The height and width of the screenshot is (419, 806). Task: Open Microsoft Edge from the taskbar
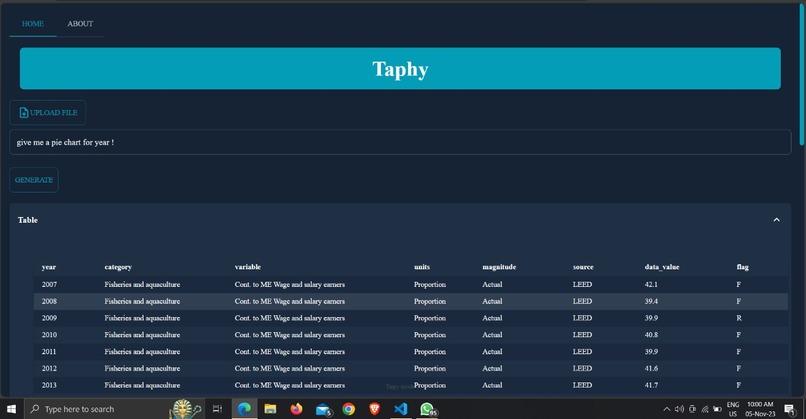[244, 409]
